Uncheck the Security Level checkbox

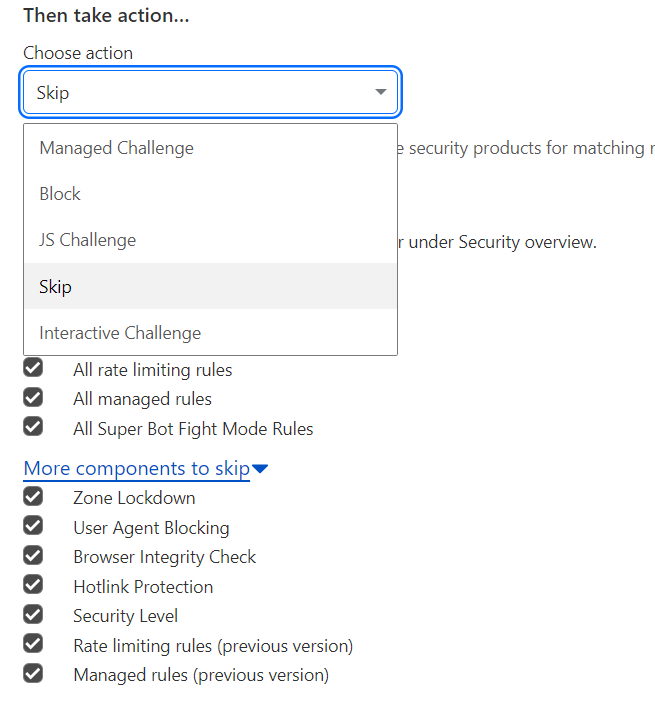tap(33, 614)
